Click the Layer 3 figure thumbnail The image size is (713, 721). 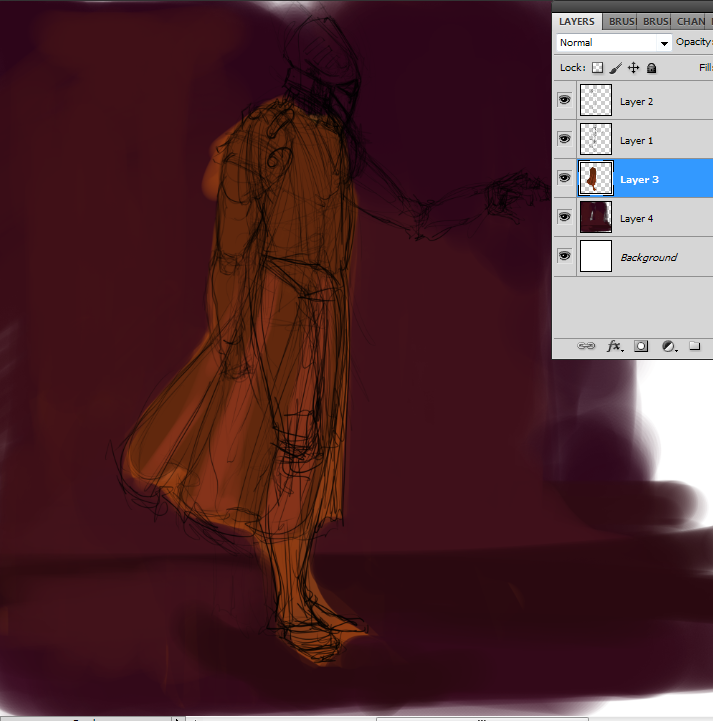pyautogui.click(x=596, y=178)
